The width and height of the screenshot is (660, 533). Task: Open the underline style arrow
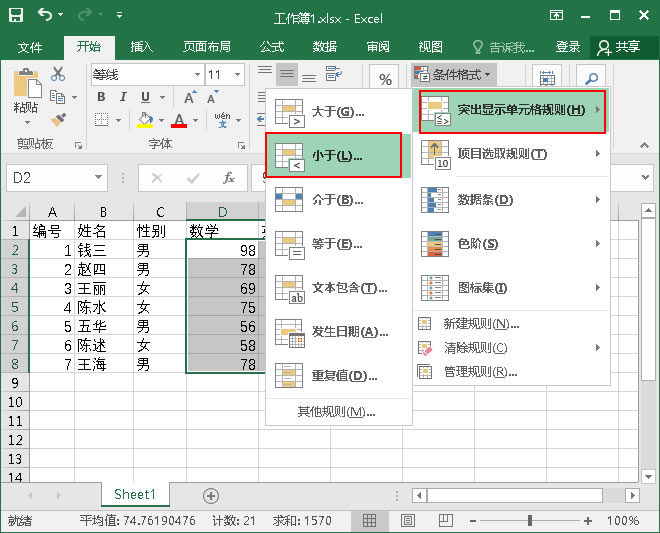coord(162,98)
